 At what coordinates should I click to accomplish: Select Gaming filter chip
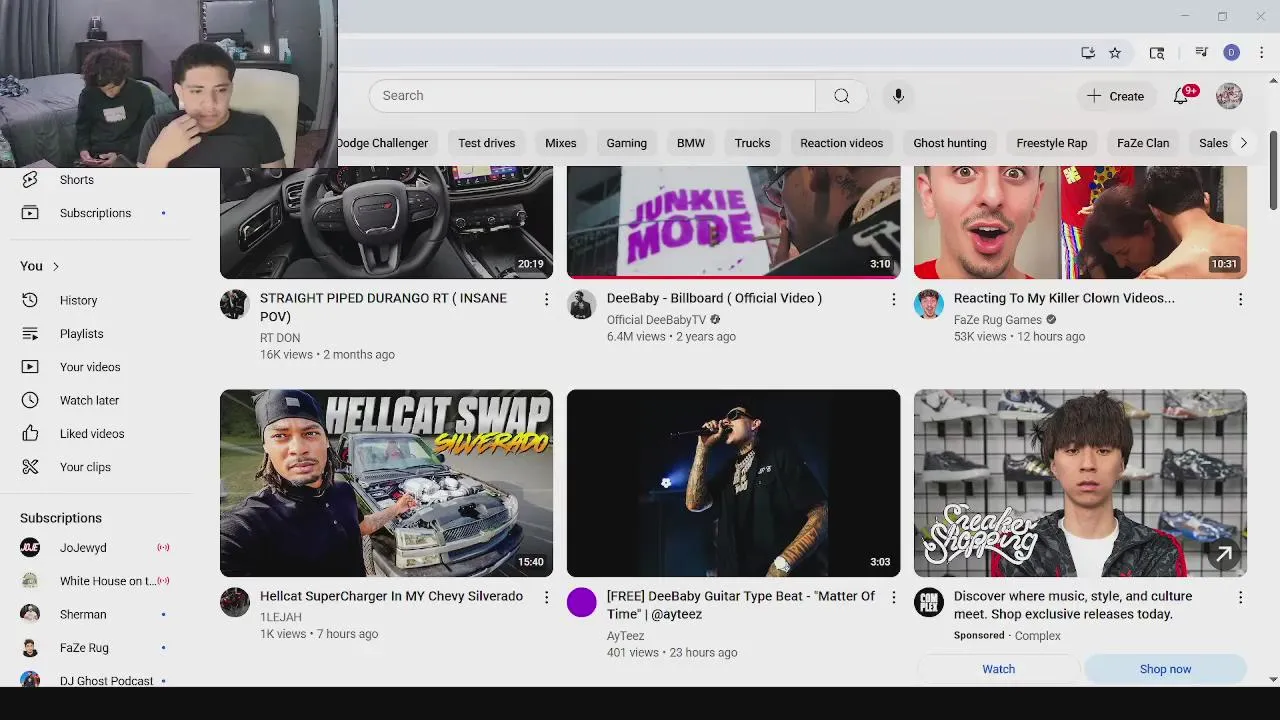[x=626, y=143]
